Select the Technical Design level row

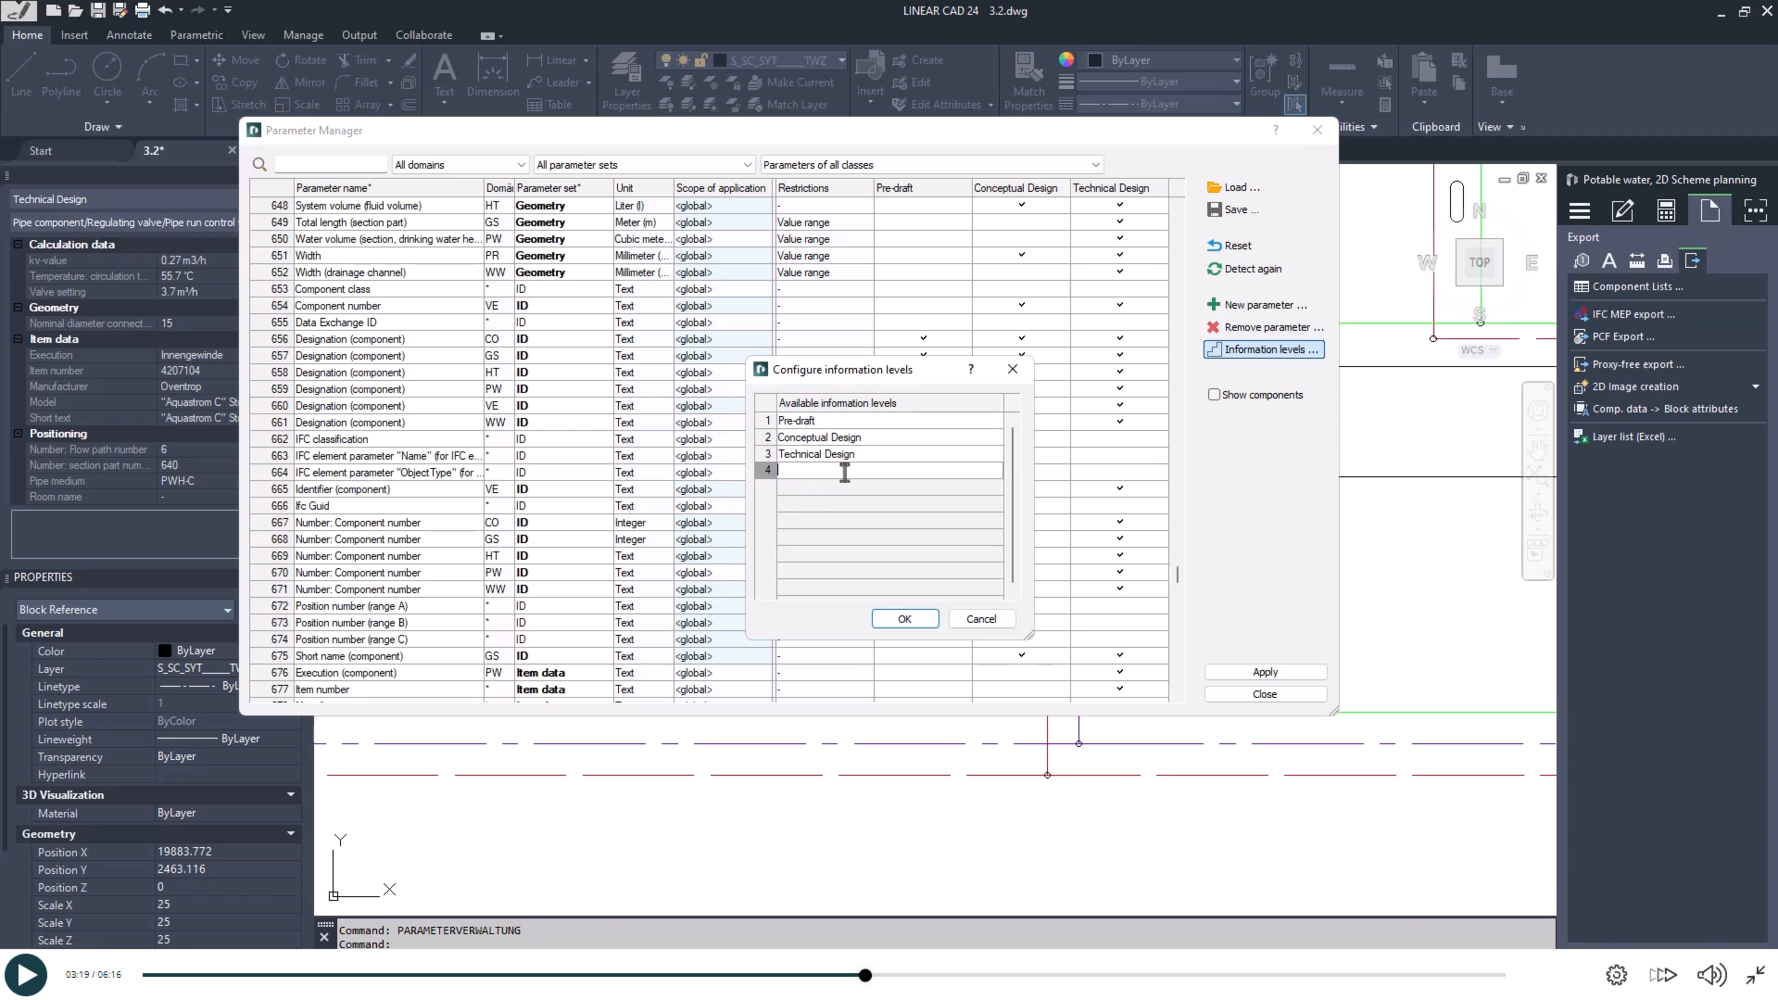pyautogui.click(x=889, y=454)
